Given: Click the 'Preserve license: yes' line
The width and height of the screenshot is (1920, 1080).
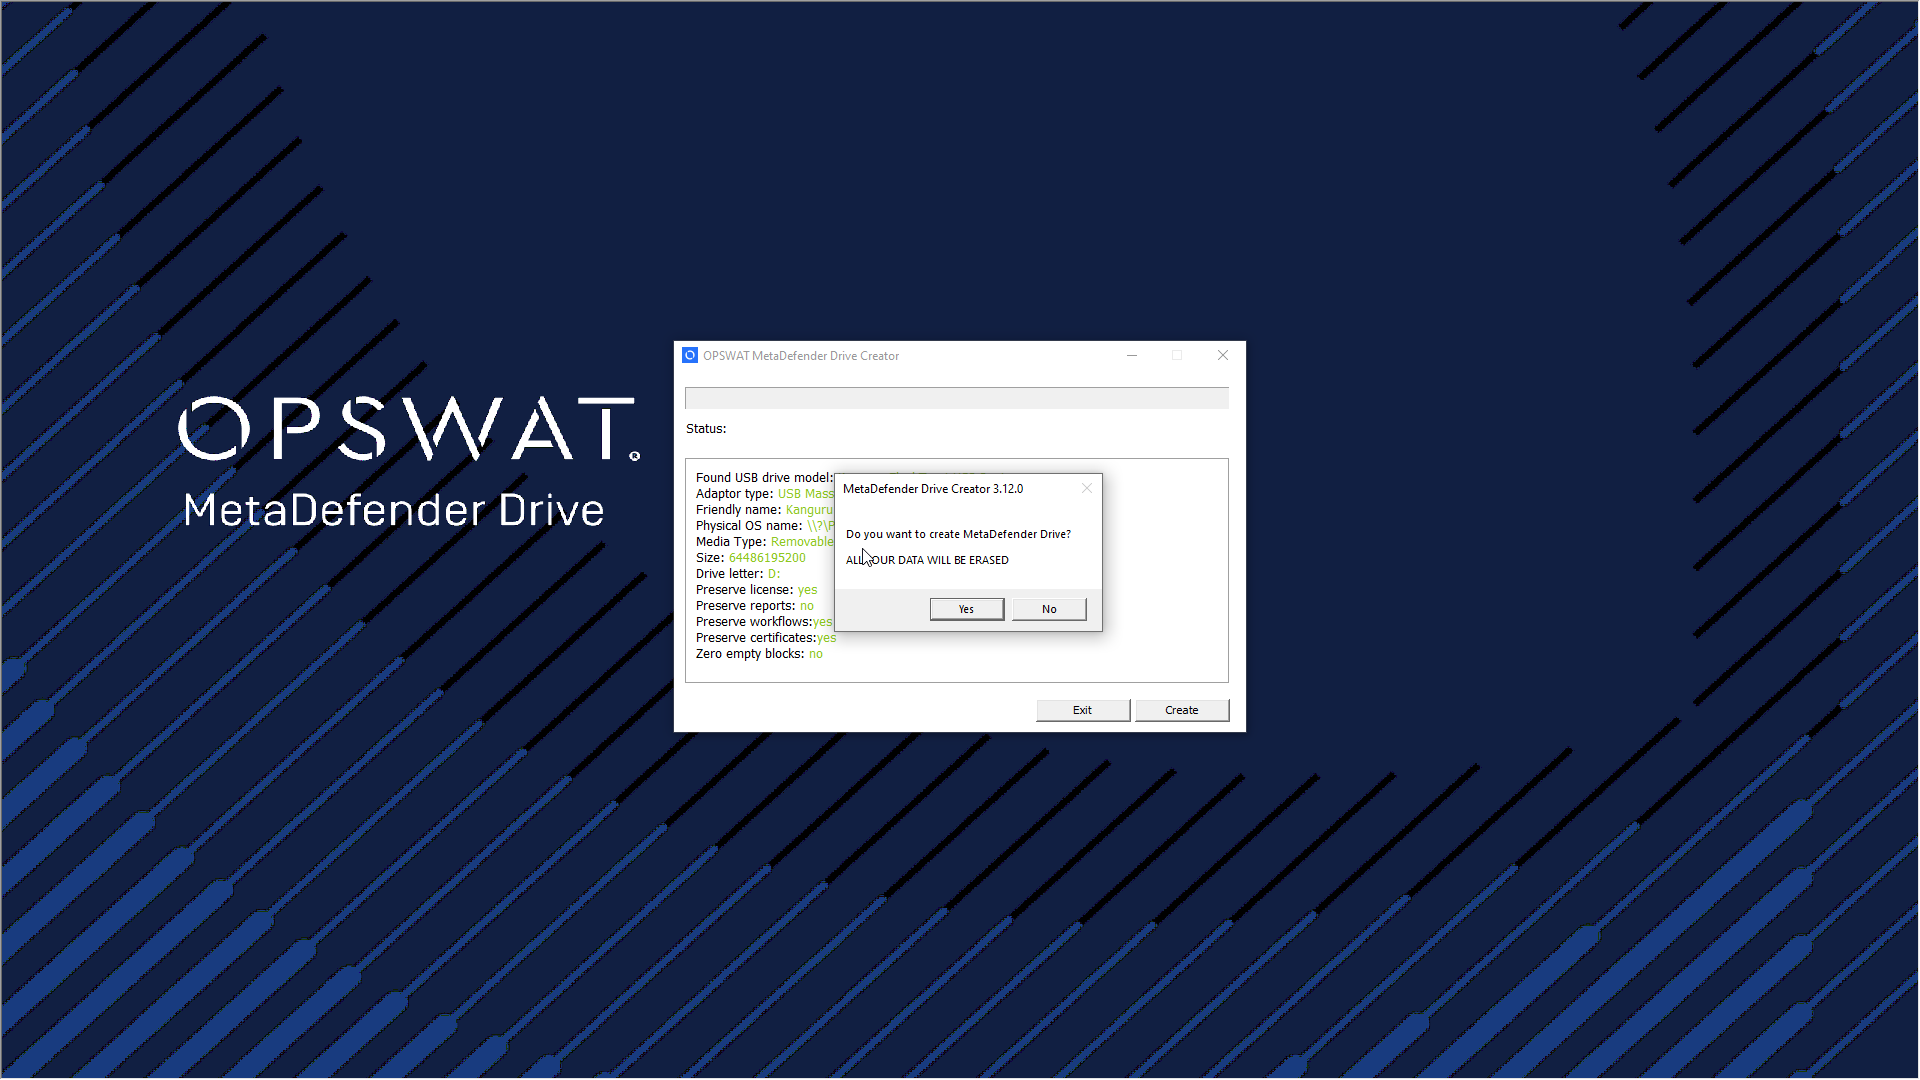Looking at the screenshot, I should pos(757,590).
